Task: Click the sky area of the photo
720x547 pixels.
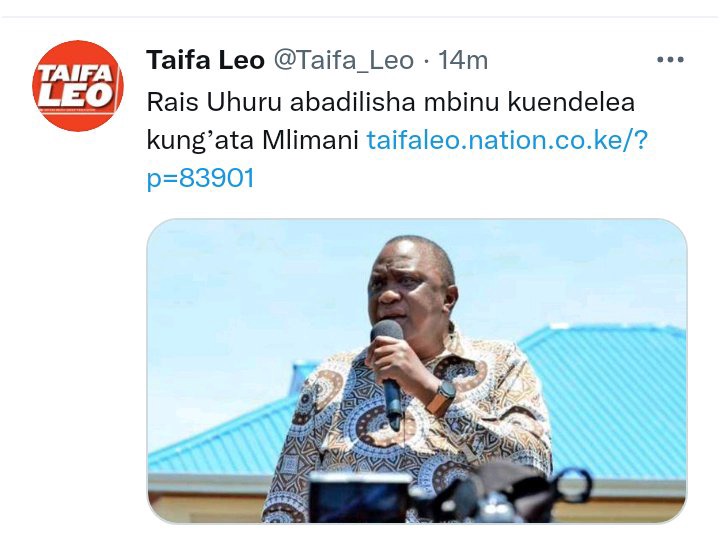Action: [x=257, y=294]
